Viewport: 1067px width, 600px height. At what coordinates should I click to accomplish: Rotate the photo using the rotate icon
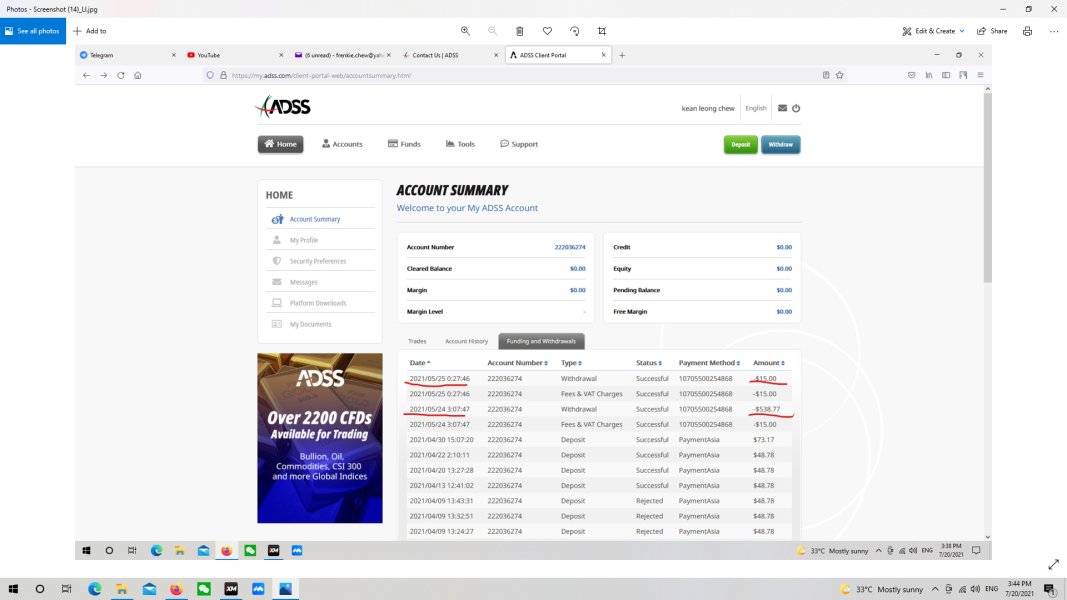click(574, 31)
